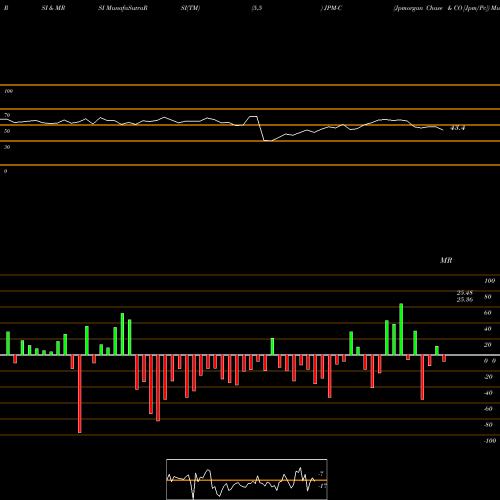The height and width of the screenshot is (500, 500).
Task: Click the 'Jpmorgan Chase & CO' title text
Action: [428, 8]
